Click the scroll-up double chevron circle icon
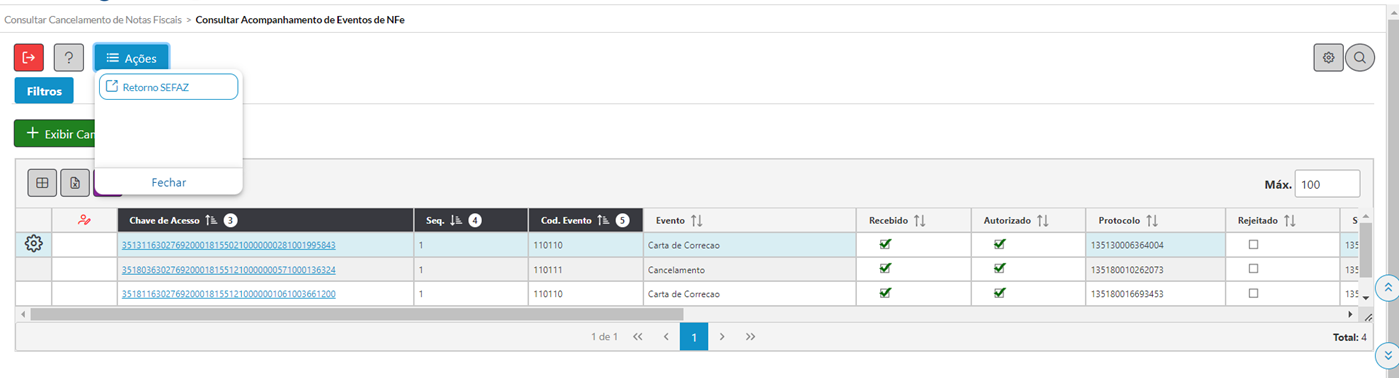The image size is (1399, 378). [1387, 287]
